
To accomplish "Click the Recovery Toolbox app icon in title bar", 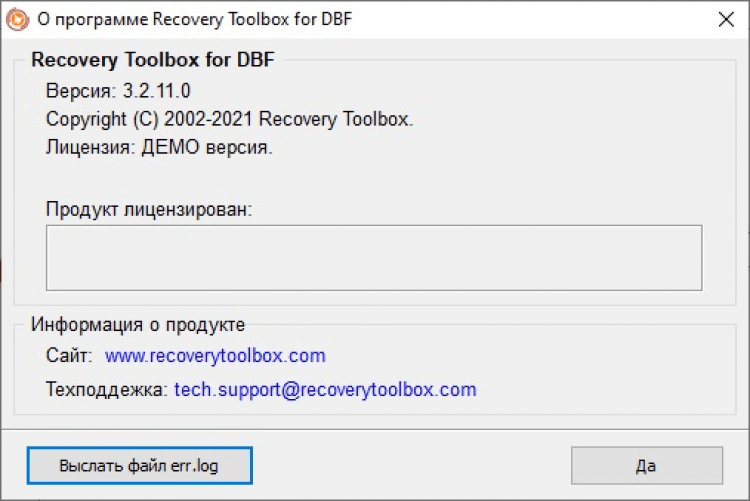I will (17, 18).
